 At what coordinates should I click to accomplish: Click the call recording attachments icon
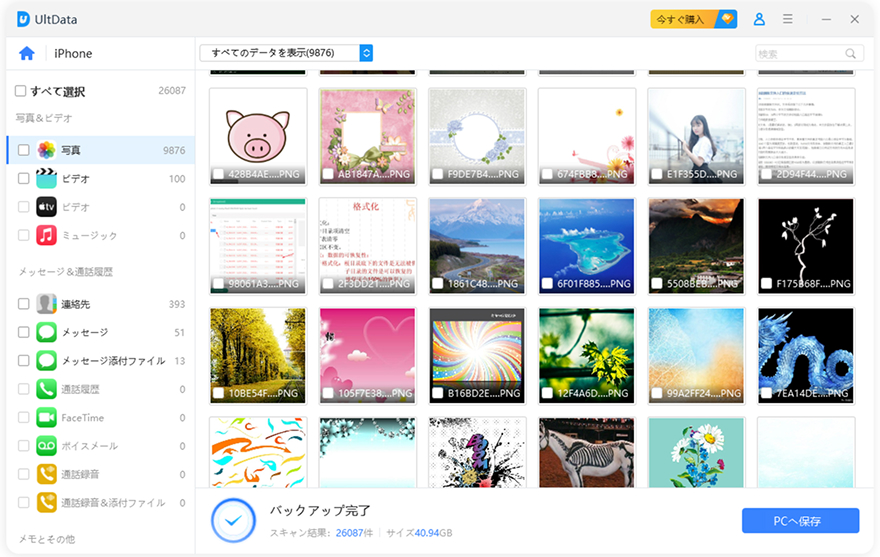(x=47, y=502)
